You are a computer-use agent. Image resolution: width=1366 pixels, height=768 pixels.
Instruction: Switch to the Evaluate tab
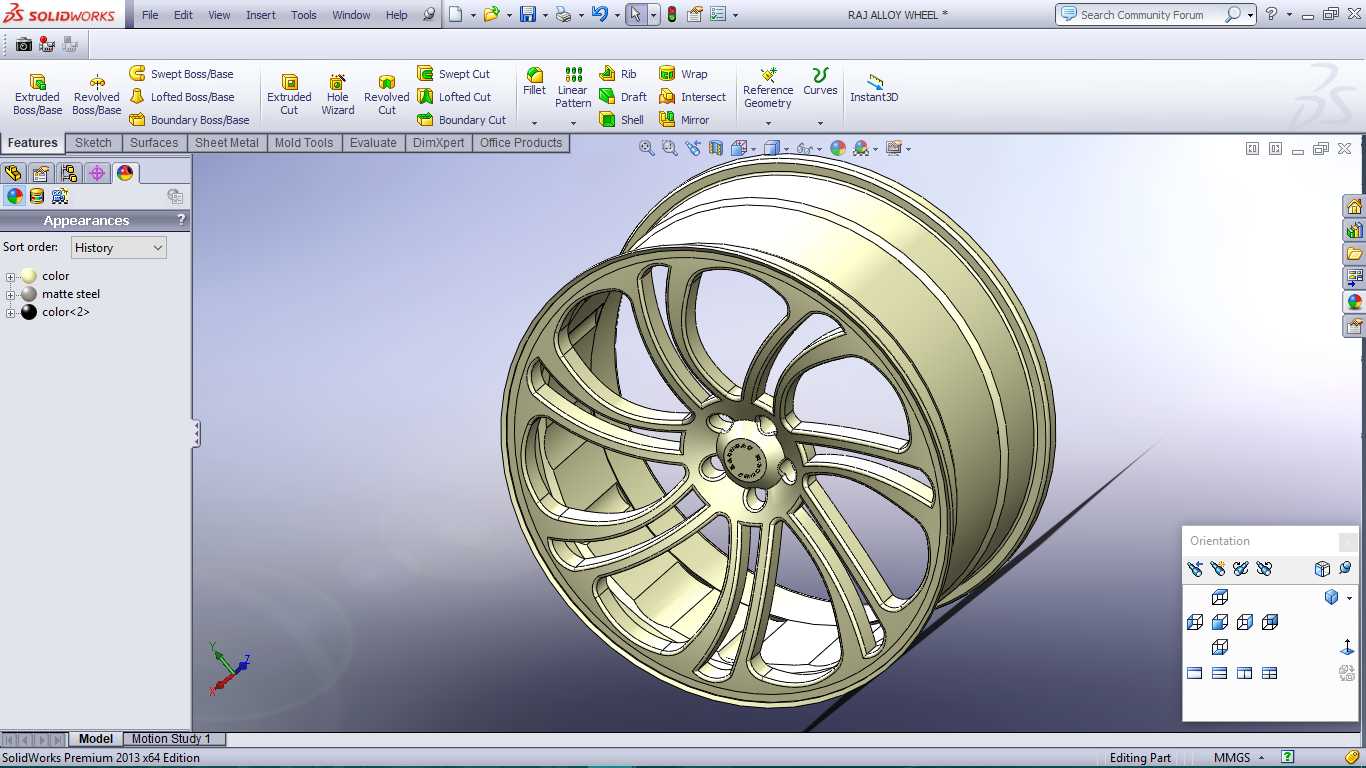(373, 143)
